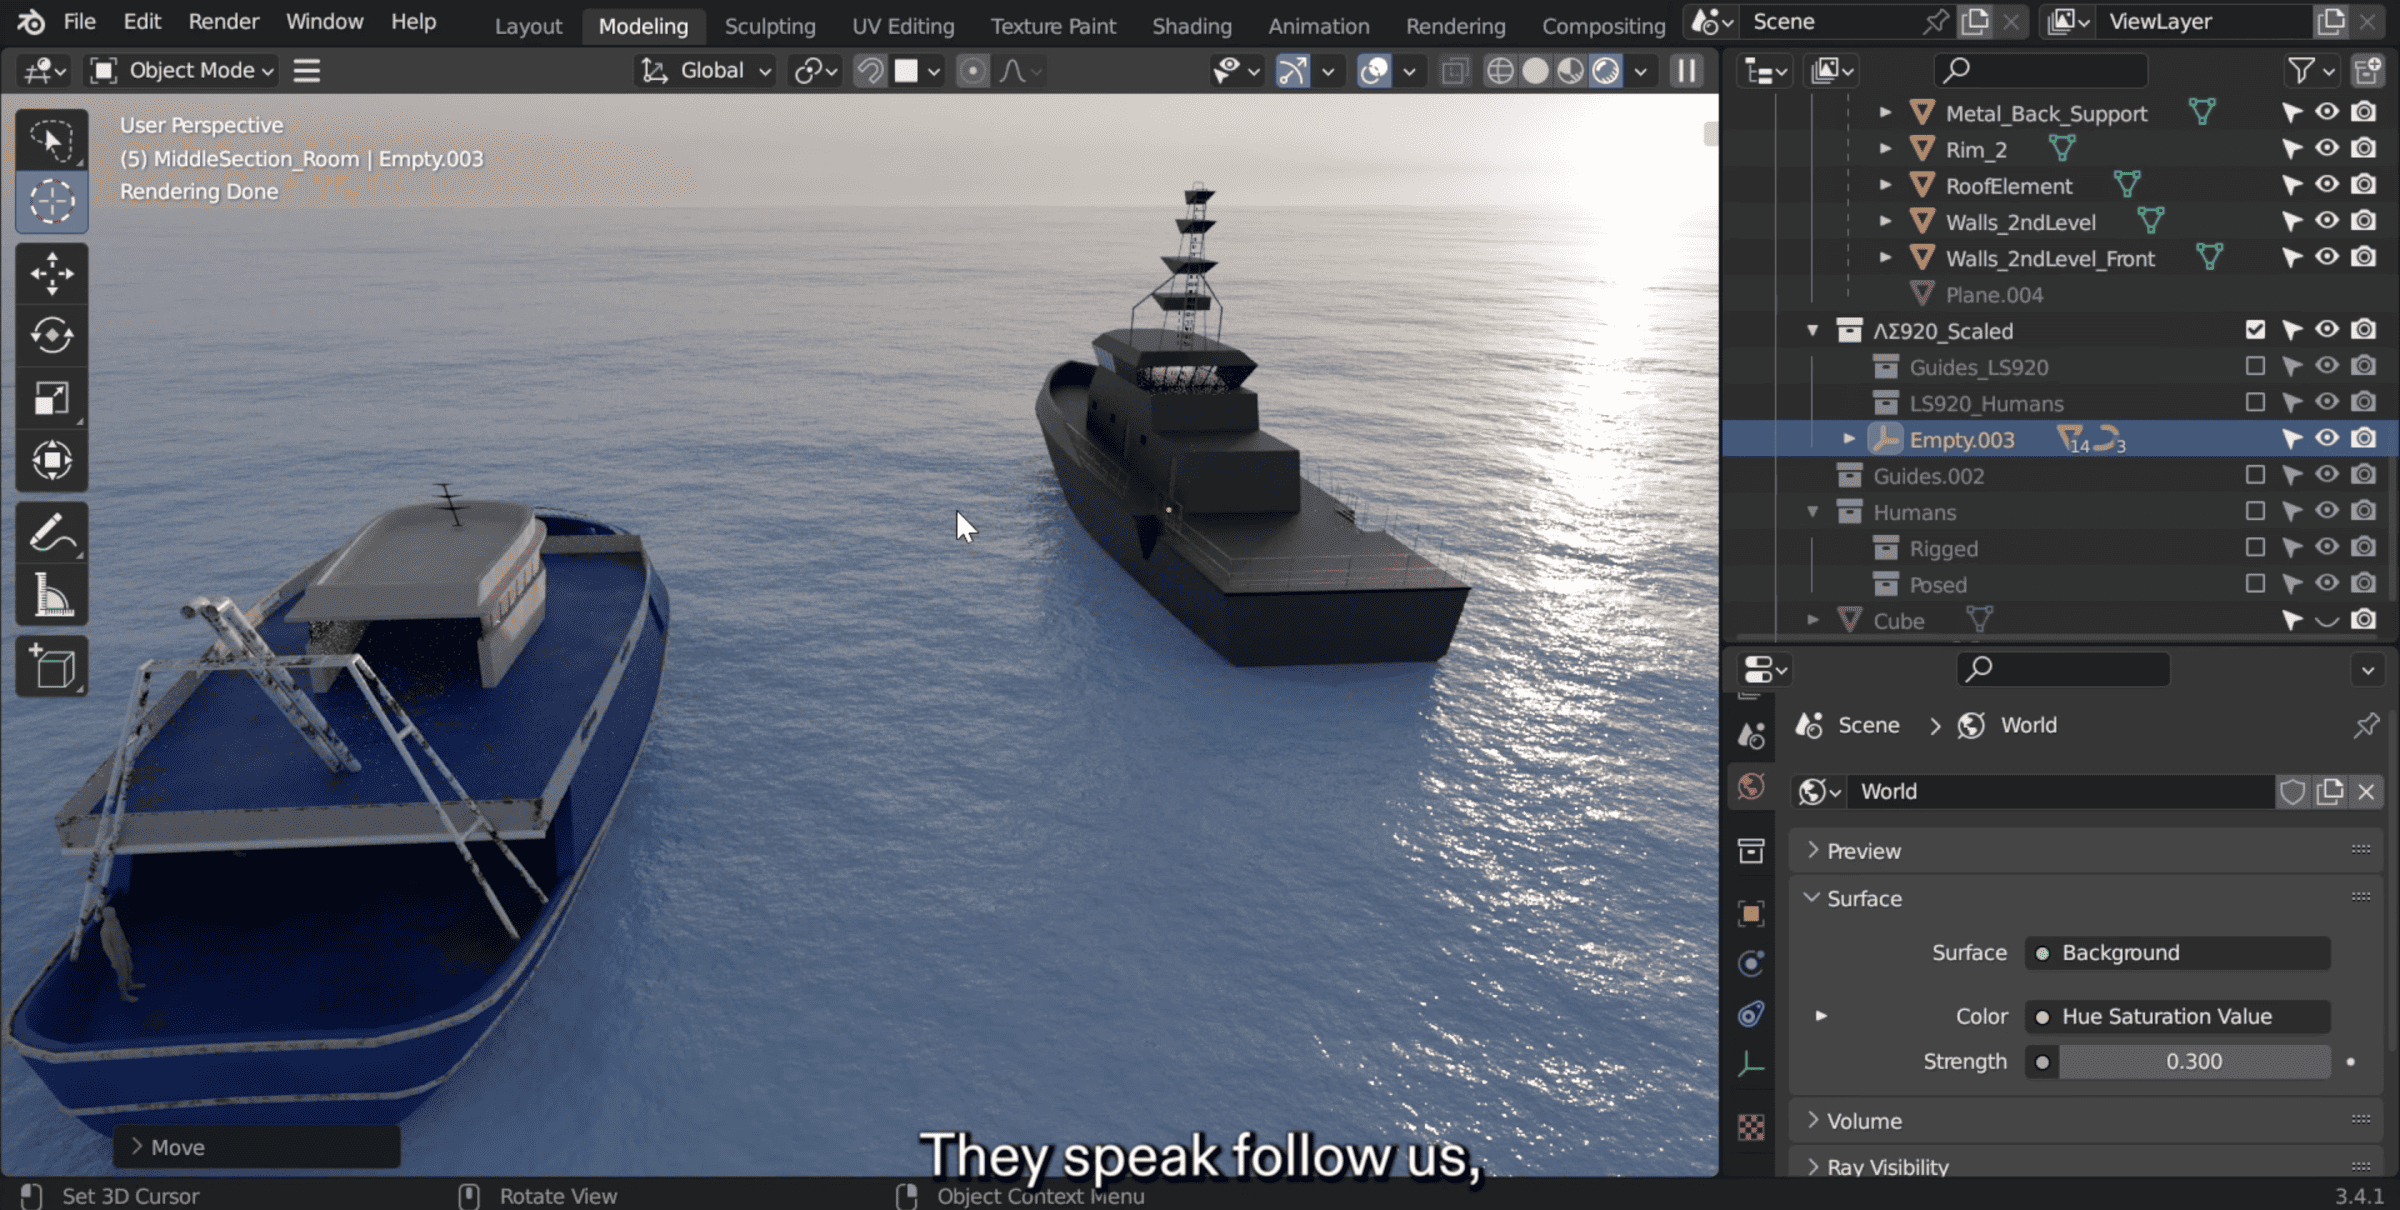Image resolution: width=2400 pixels, height=1210 pixels.
Task: Adjust the Strength value slider
Action: coord(2193,1061)
